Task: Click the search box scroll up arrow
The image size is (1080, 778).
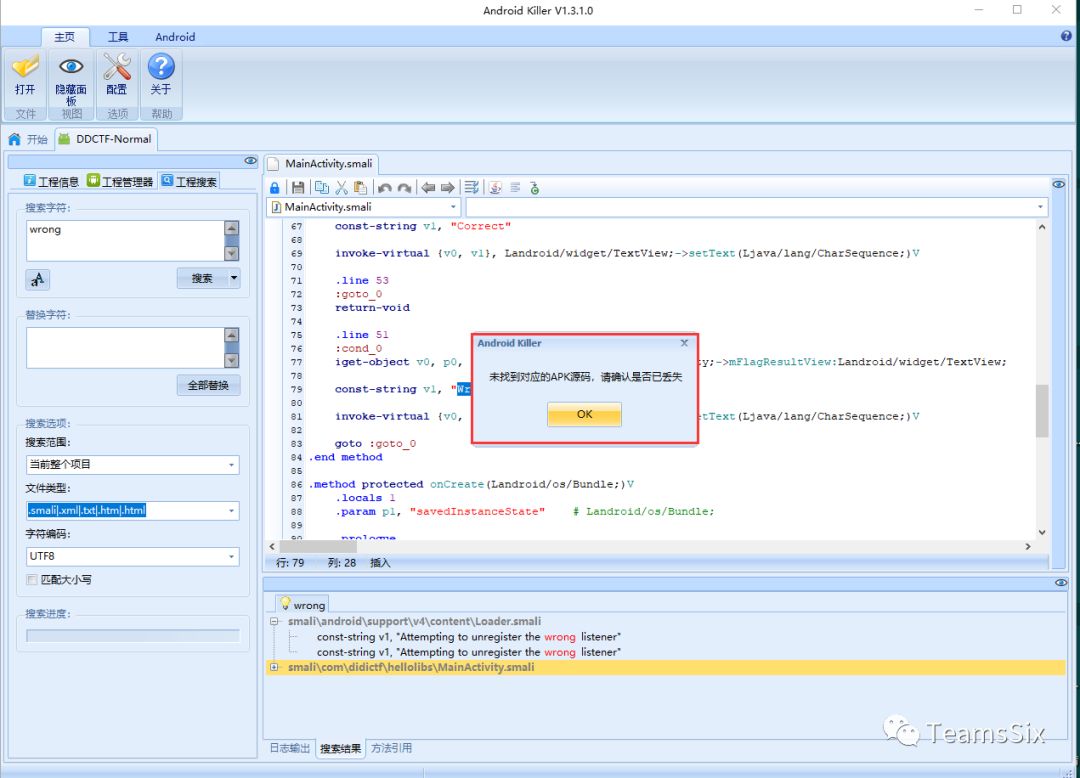Action: [231, 228]
